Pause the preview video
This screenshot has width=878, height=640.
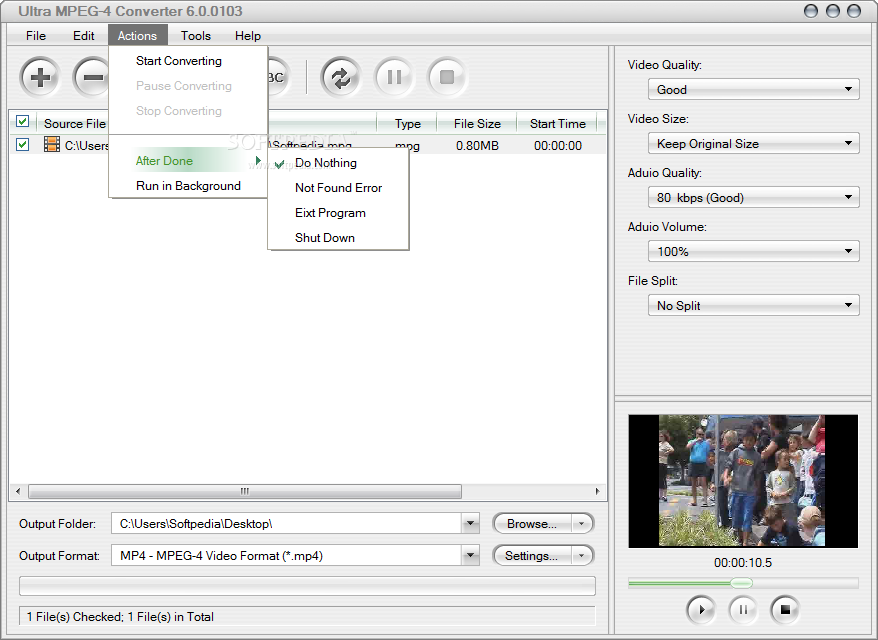[743, 609]
